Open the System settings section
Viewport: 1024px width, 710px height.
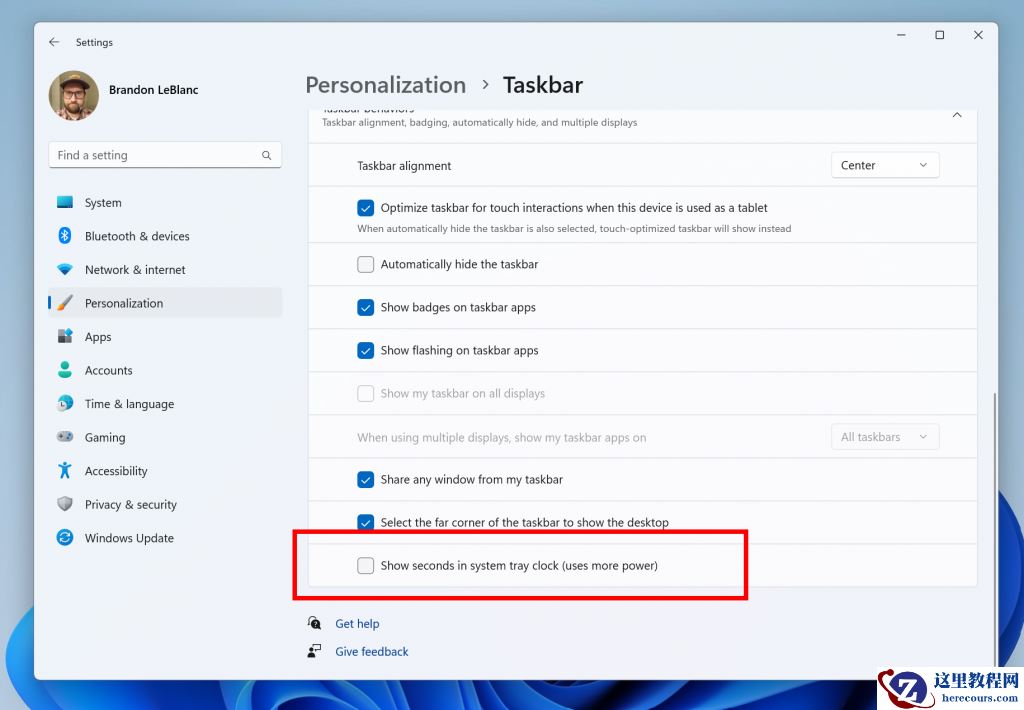coord(102,202)
